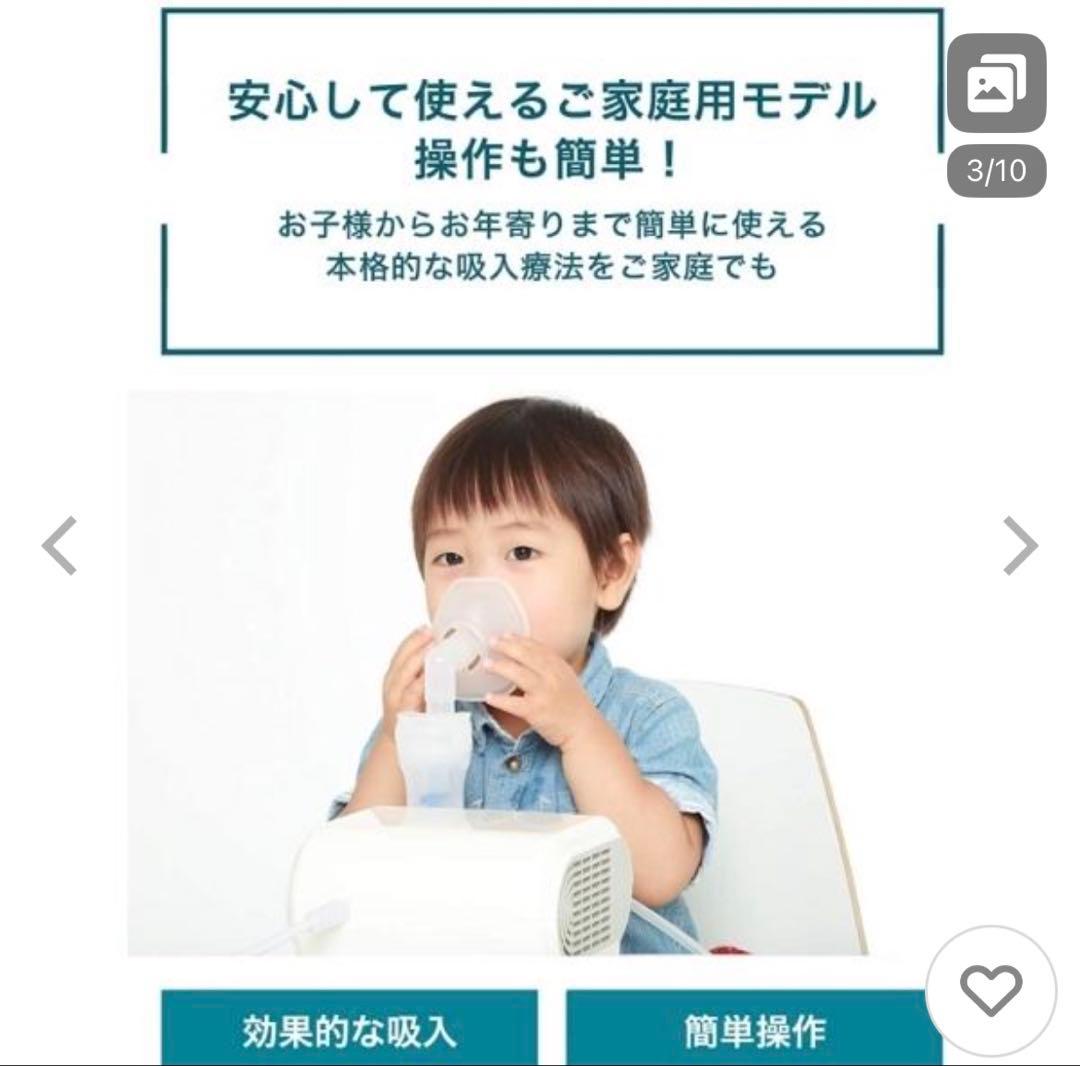Click the 操作も簡単！ heading text
The image size is (1080, 1066).
549,159
